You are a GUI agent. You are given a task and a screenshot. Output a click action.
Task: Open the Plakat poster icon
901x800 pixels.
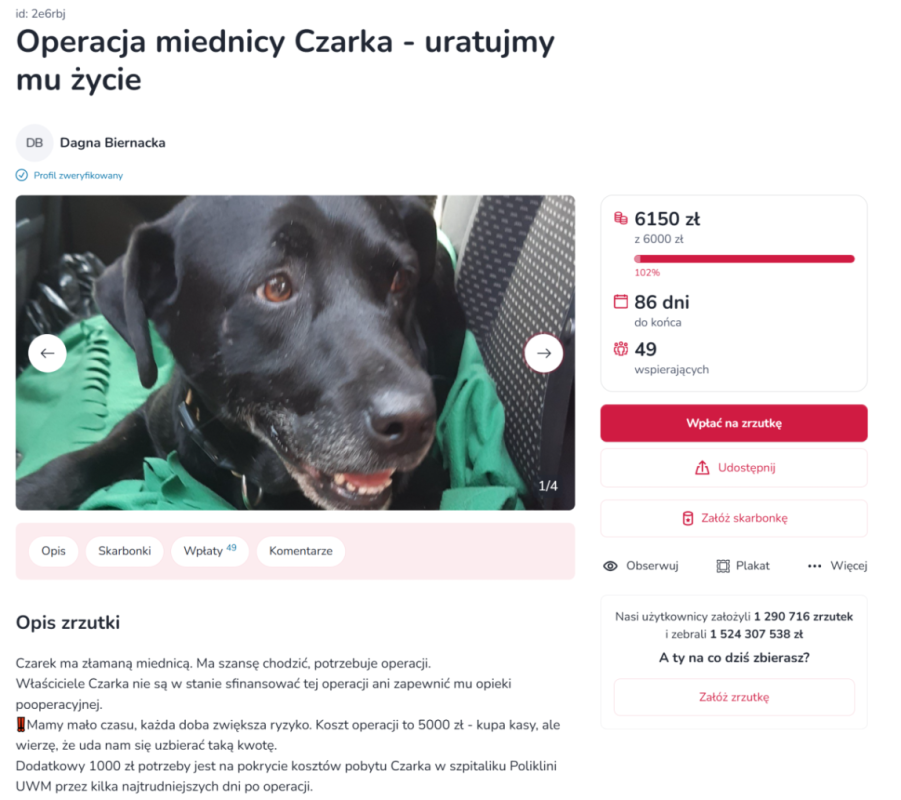coord(723,566)
